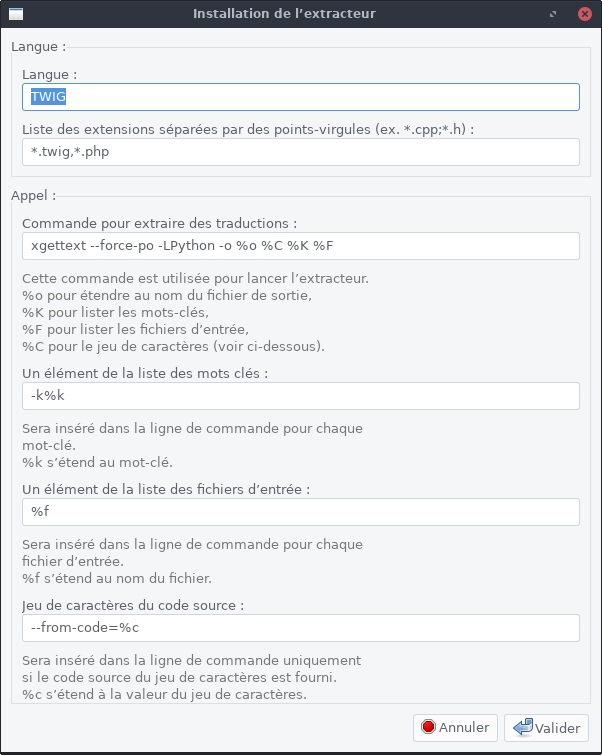Click the Appel group heading

click(x=34, y=196)
